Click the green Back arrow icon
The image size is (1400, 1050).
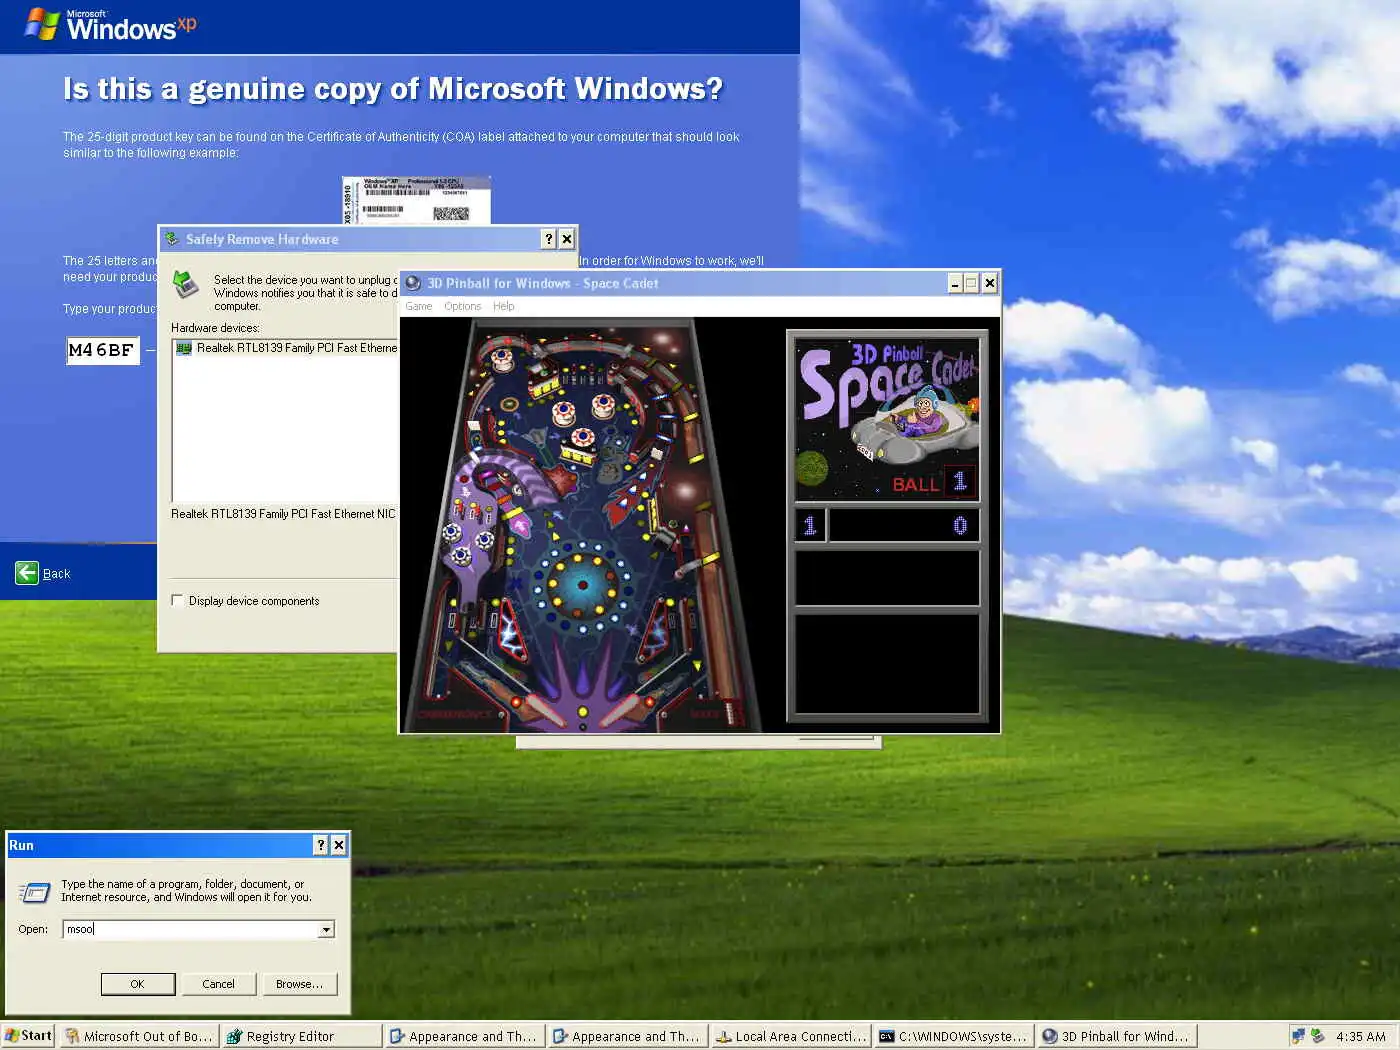(x=27, y=573)
